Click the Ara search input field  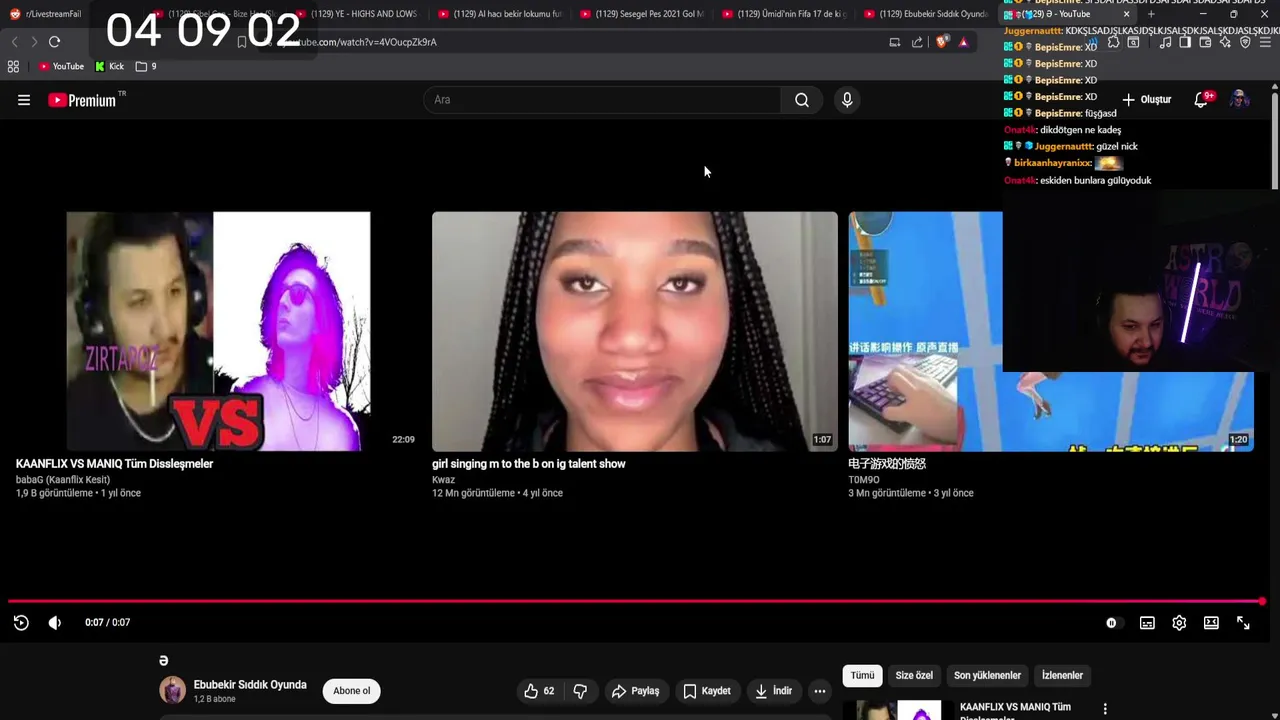603,100
